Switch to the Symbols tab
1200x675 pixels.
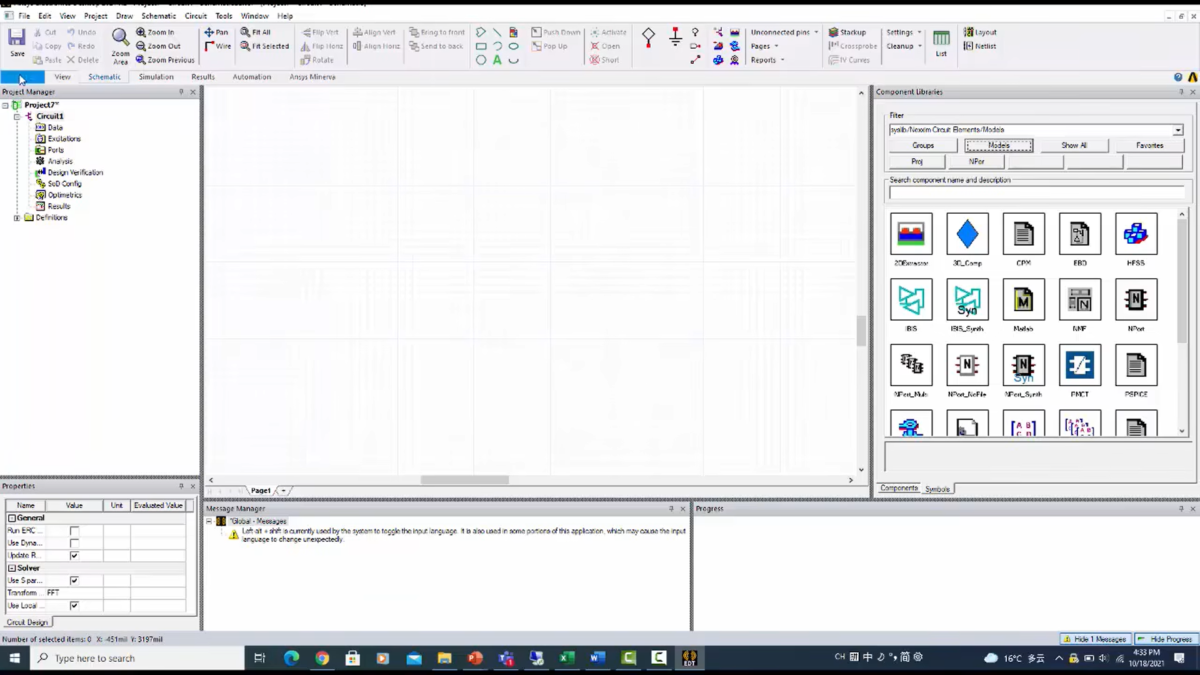(938, 489)
